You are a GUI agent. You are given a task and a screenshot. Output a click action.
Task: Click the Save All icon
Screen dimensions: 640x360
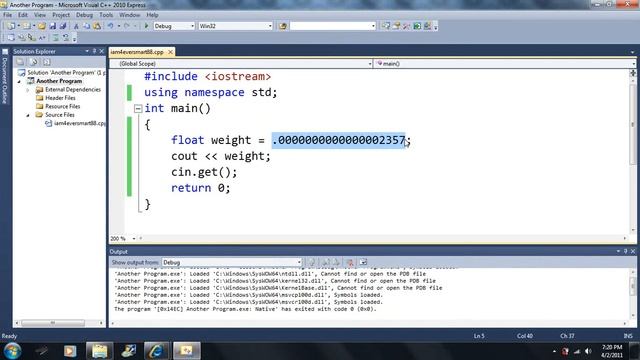pos(63,26)
